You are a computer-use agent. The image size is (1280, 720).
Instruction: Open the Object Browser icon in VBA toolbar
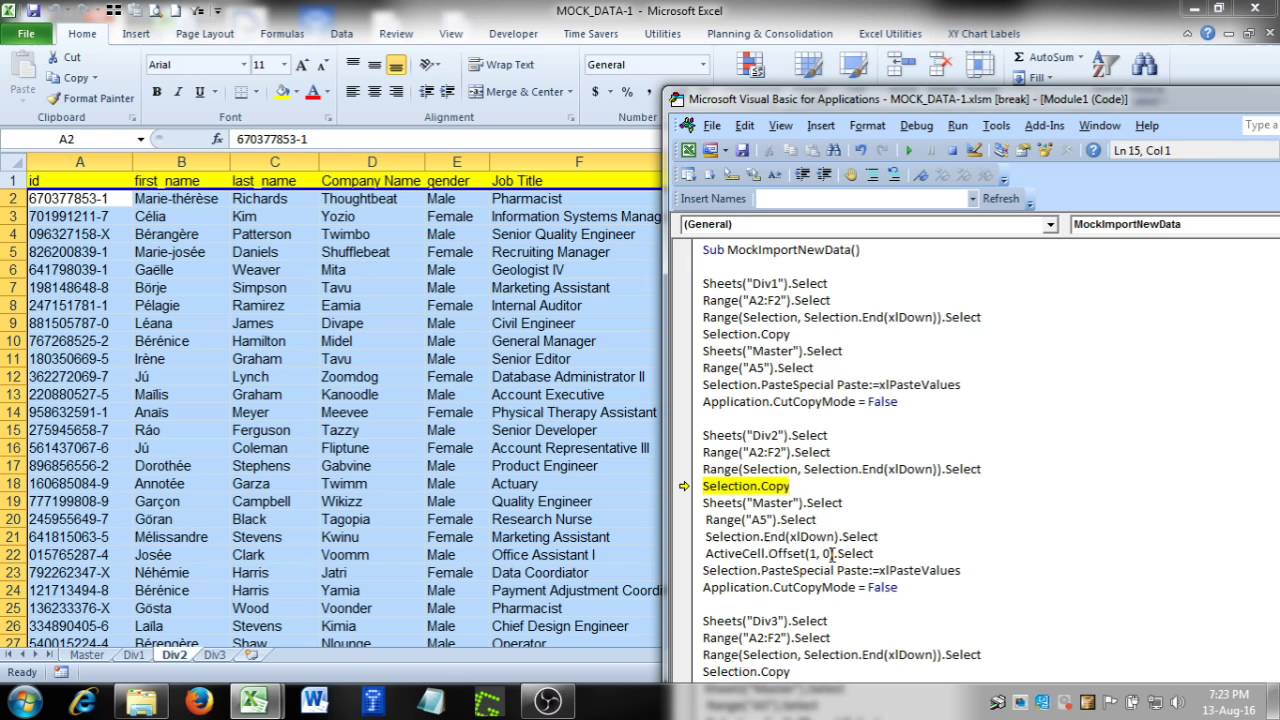[1046, 150]
